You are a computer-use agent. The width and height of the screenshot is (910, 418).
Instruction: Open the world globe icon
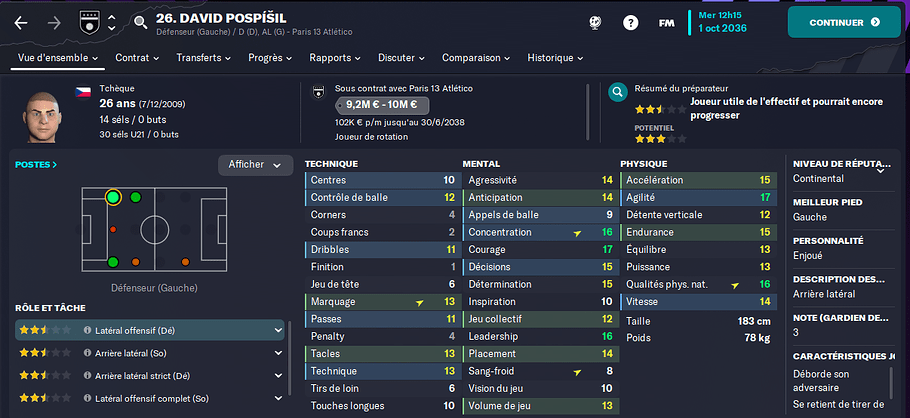595,23
